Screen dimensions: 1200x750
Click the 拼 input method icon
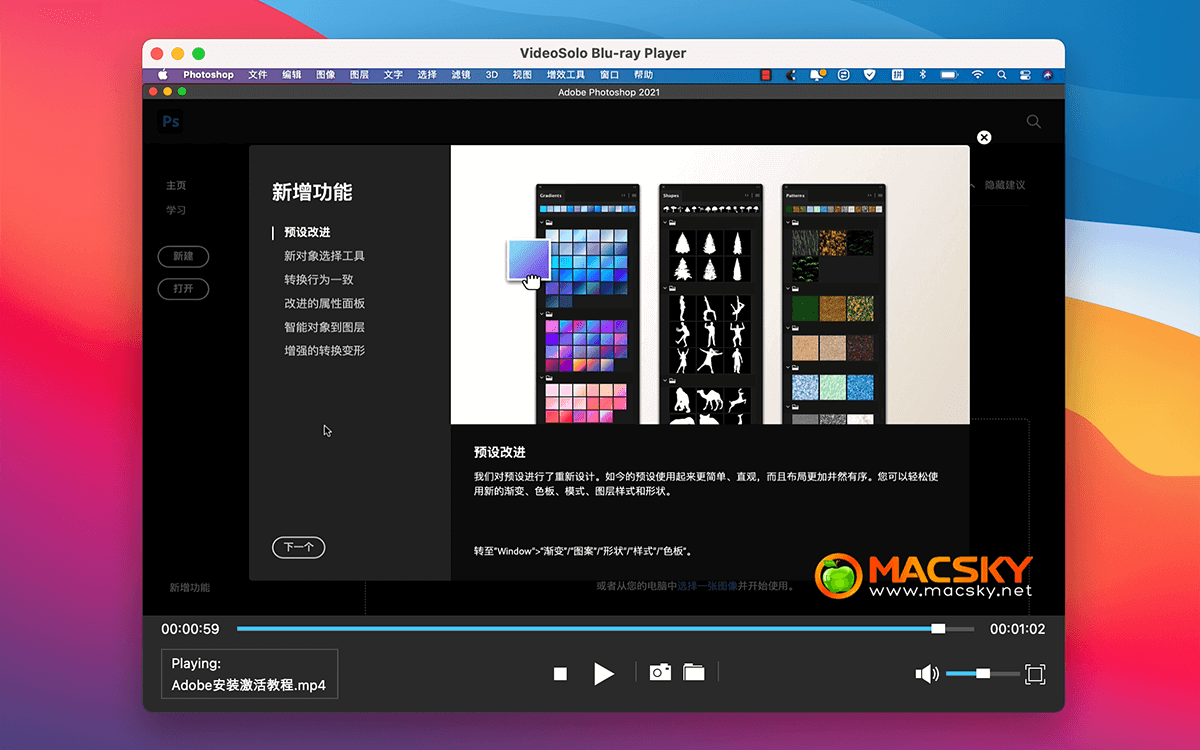point(897,75)
